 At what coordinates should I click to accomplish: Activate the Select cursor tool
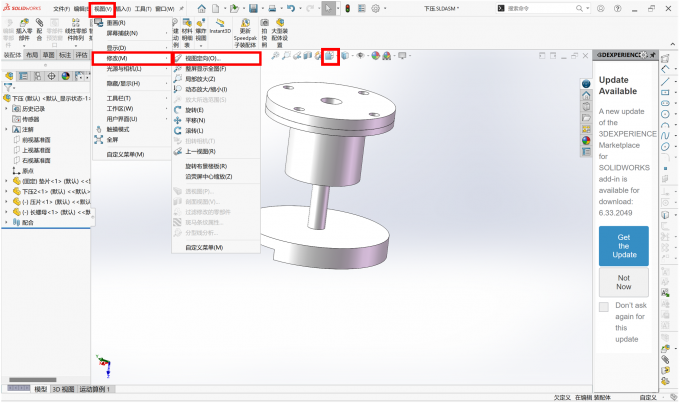point(329,8)
